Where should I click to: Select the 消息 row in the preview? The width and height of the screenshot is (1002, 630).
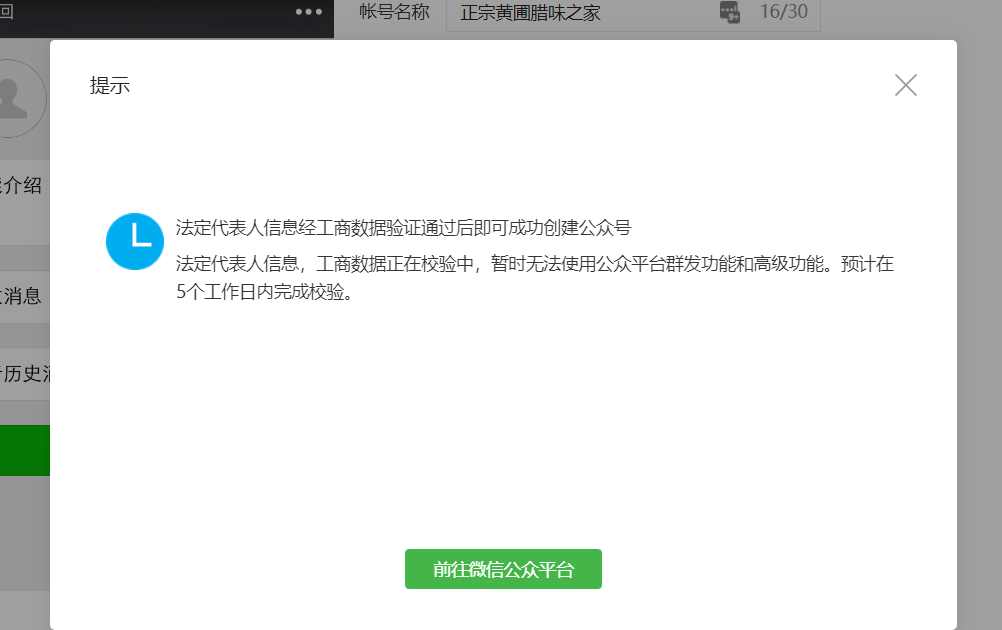[x=24, y=296]
